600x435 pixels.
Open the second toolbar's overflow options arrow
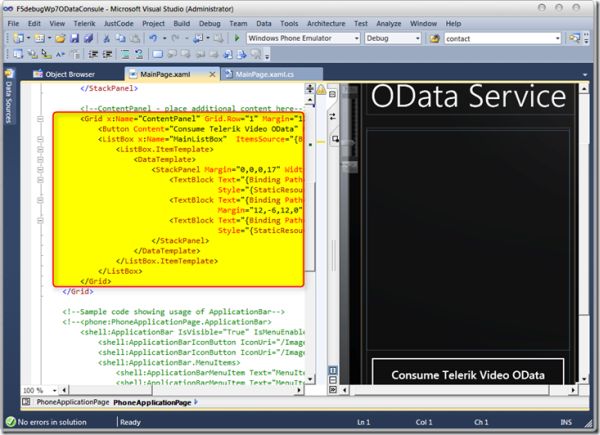click(267, 55)
